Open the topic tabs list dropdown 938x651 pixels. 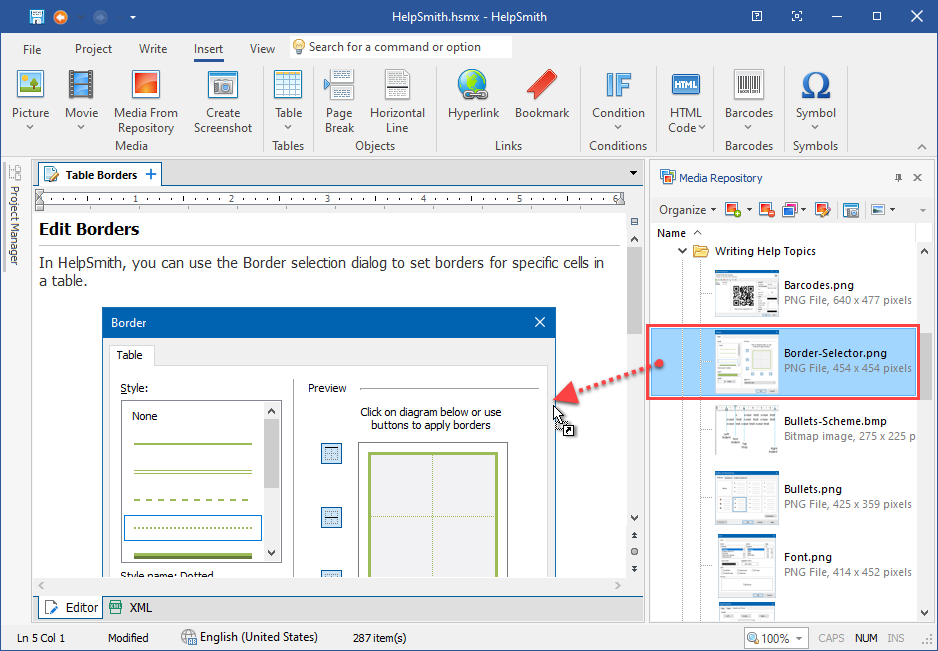633,174
